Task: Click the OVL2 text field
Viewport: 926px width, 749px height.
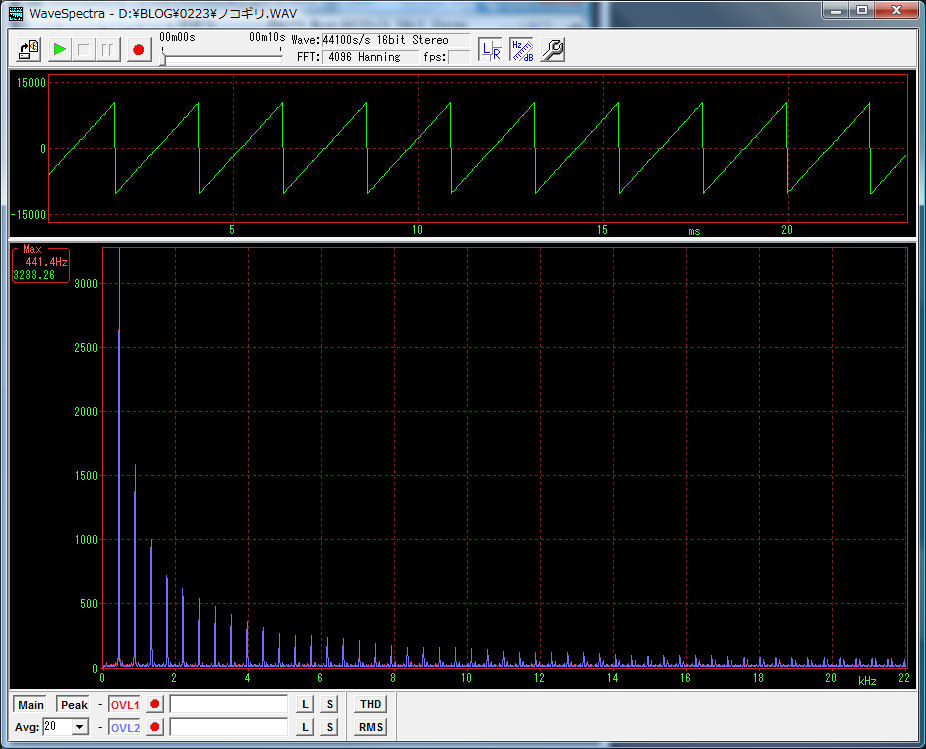Action: pyautogui.click(x=229, y=727)
